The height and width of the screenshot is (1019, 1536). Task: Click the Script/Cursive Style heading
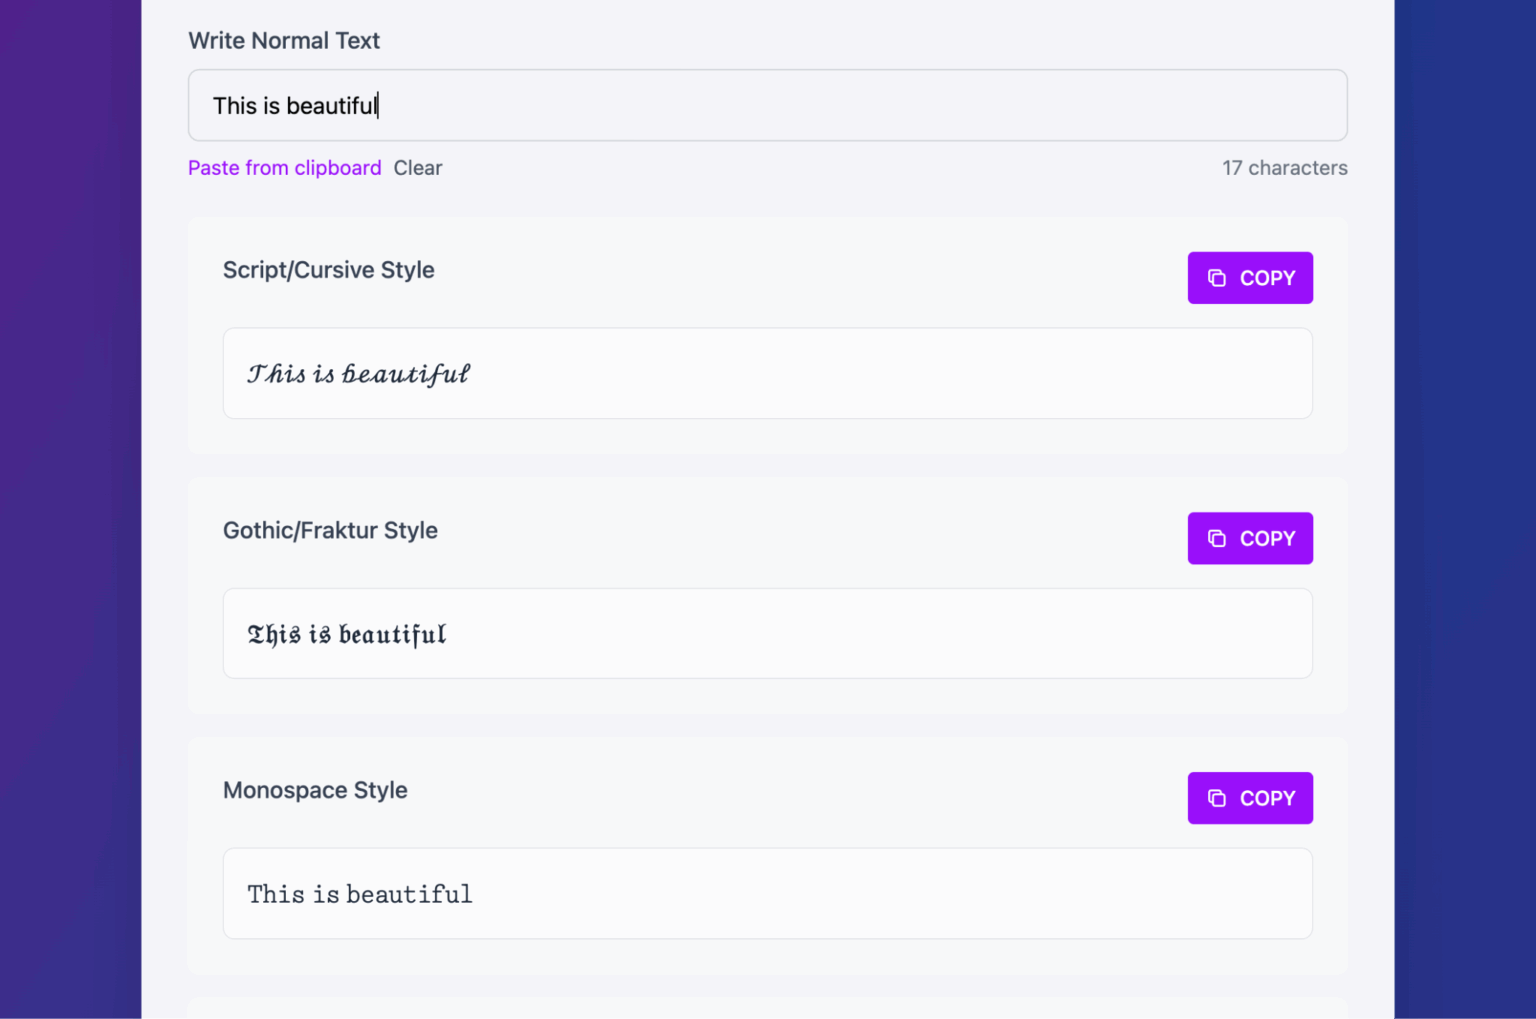point(328,269)
